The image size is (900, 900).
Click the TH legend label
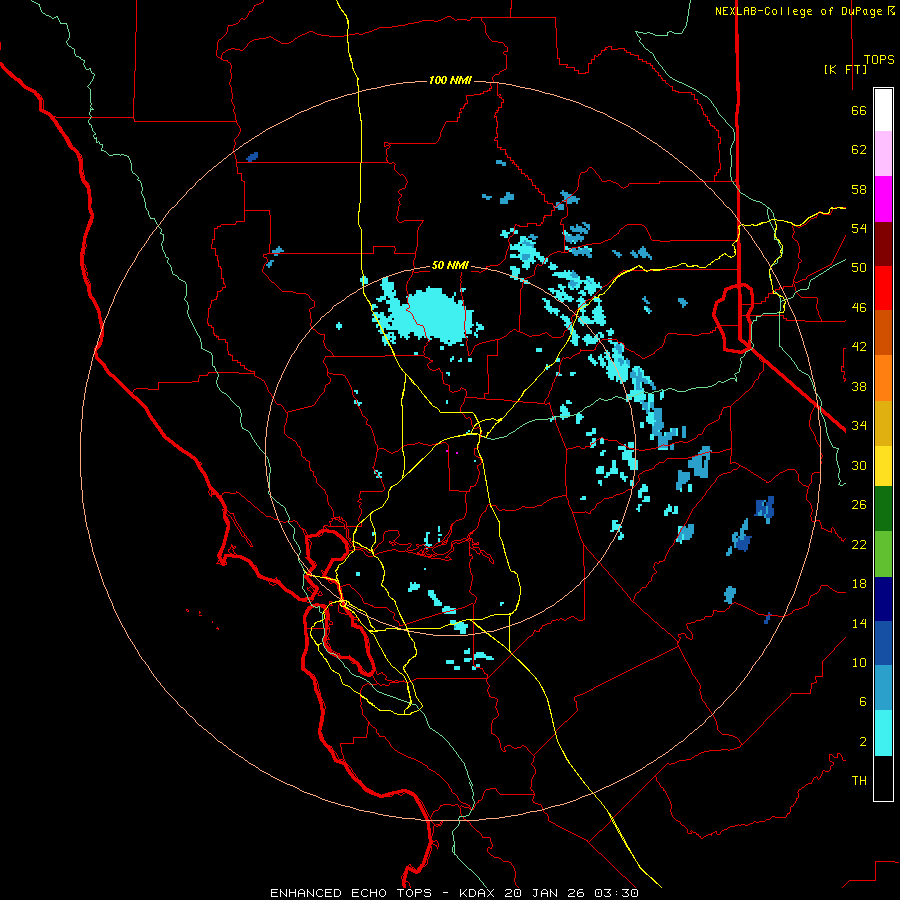(x=859, y=781)
